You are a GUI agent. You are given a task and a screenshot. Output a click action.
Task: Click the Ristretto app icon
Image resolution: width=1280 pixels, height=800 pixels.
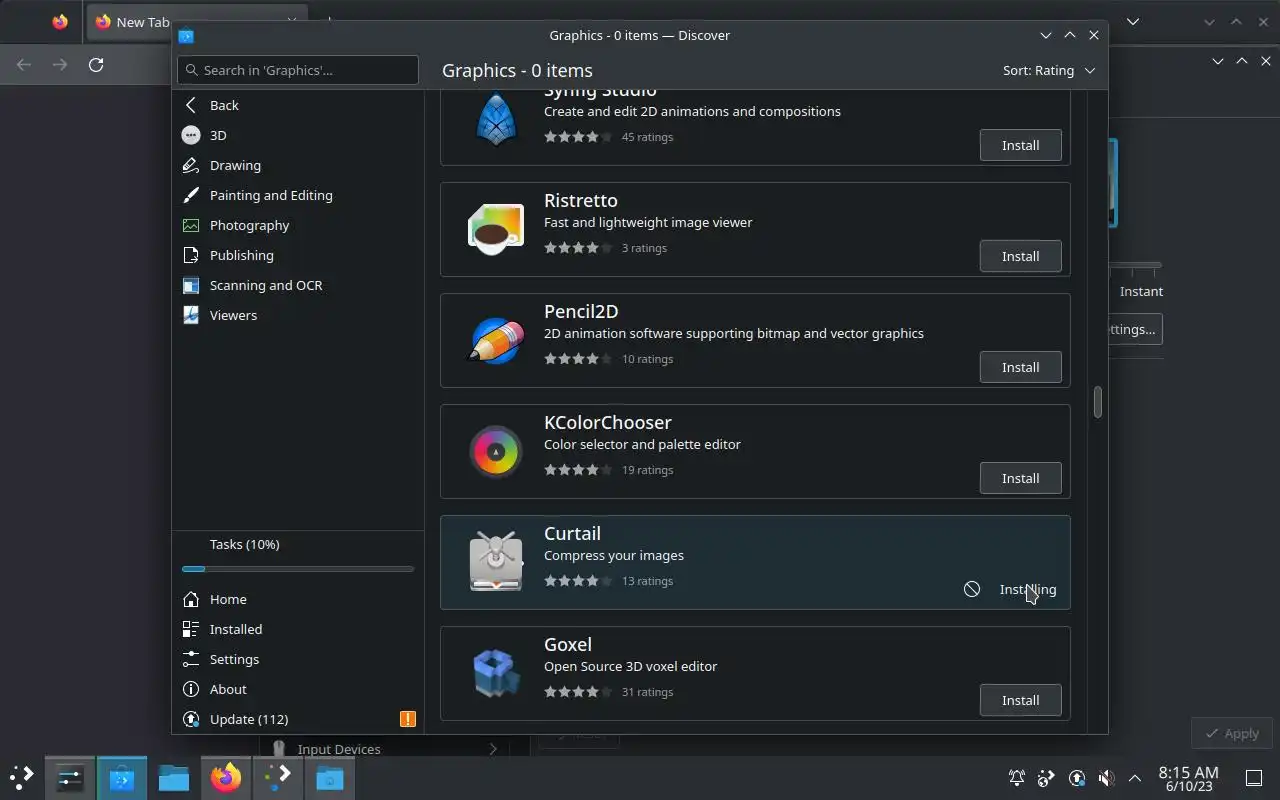tap(496, 229)
